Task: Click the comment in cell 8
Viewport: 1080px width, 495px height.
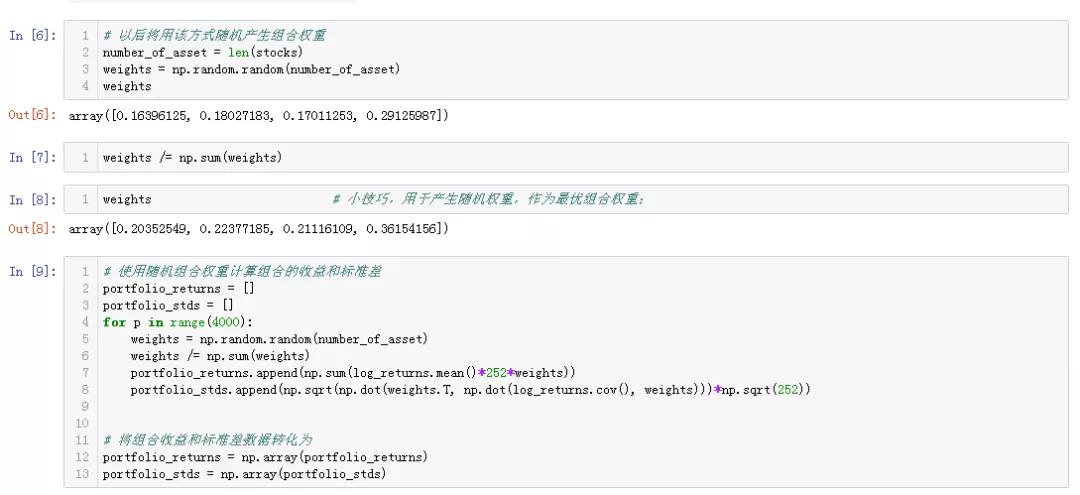Action: tap(488, 200)
